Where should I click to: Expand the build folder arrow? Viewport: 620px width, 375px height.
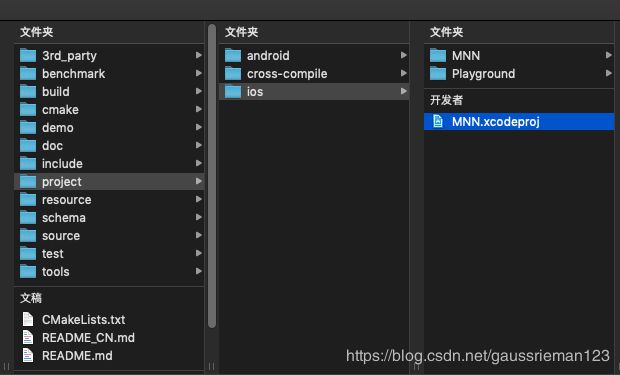tap(199, 91)
